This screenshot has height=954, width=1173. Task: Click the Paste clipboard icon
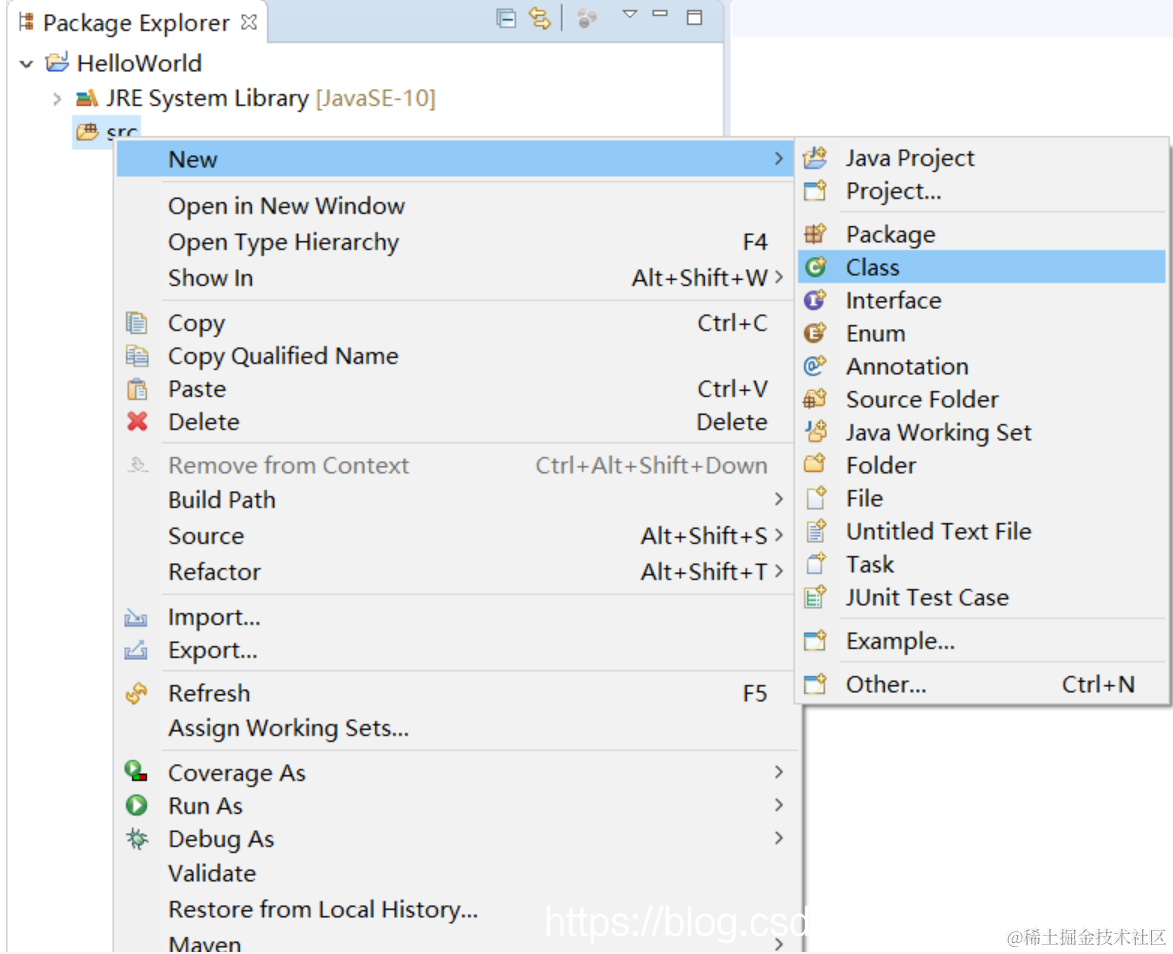tap(137, 389)
